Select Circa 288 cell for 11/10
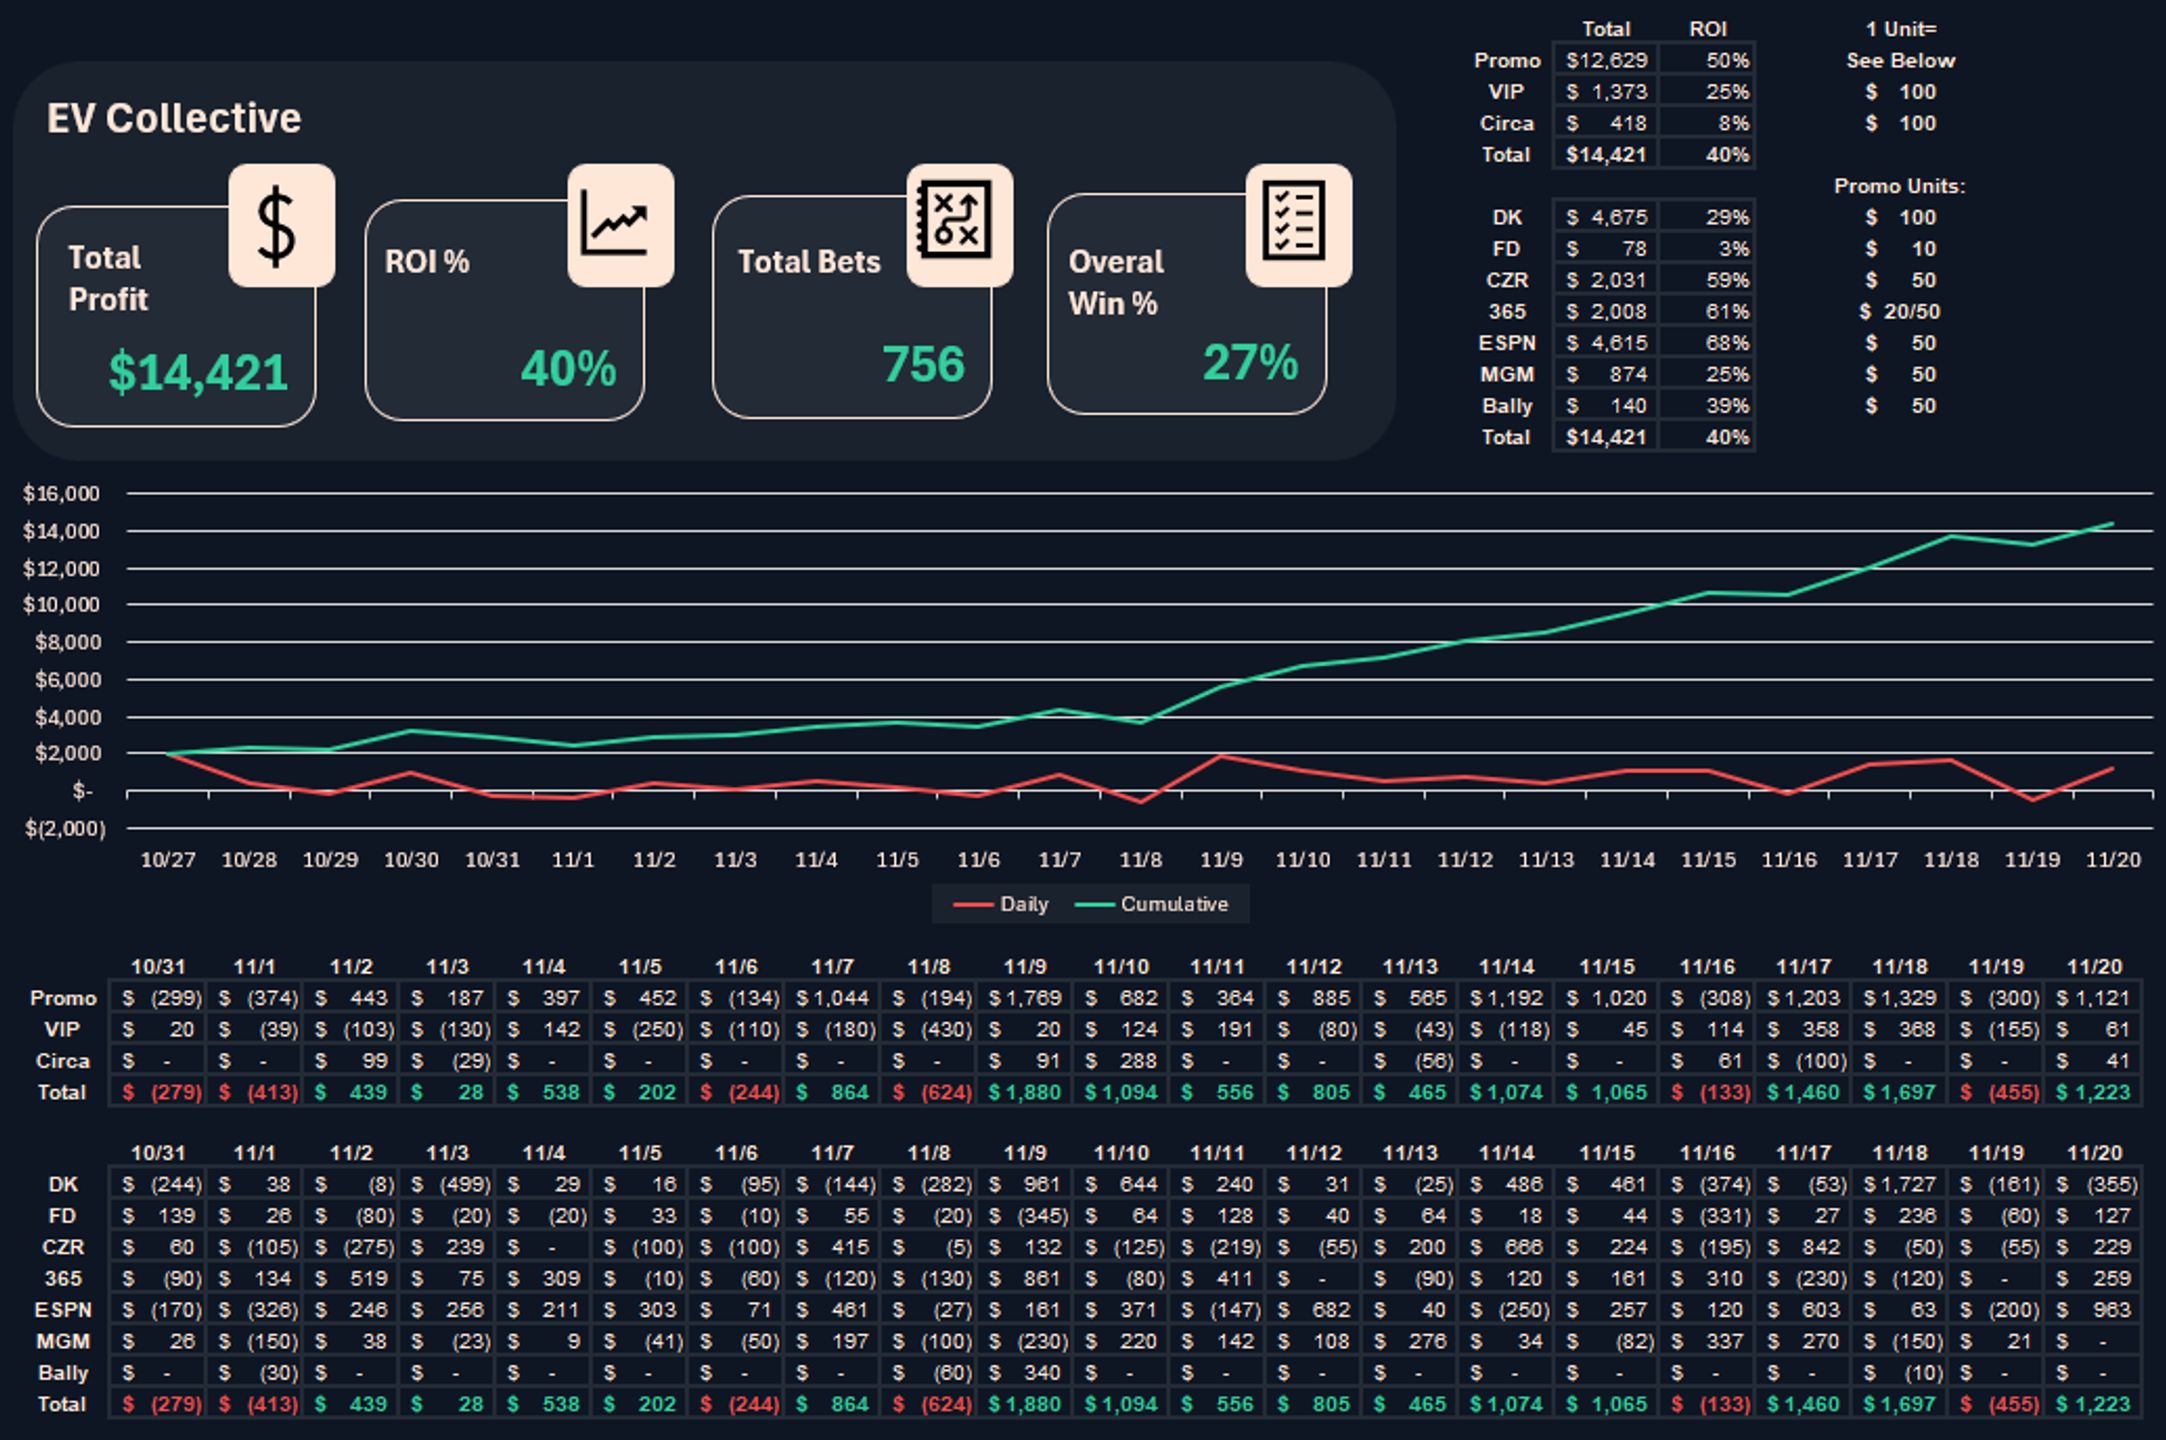 (1122, 1061)
